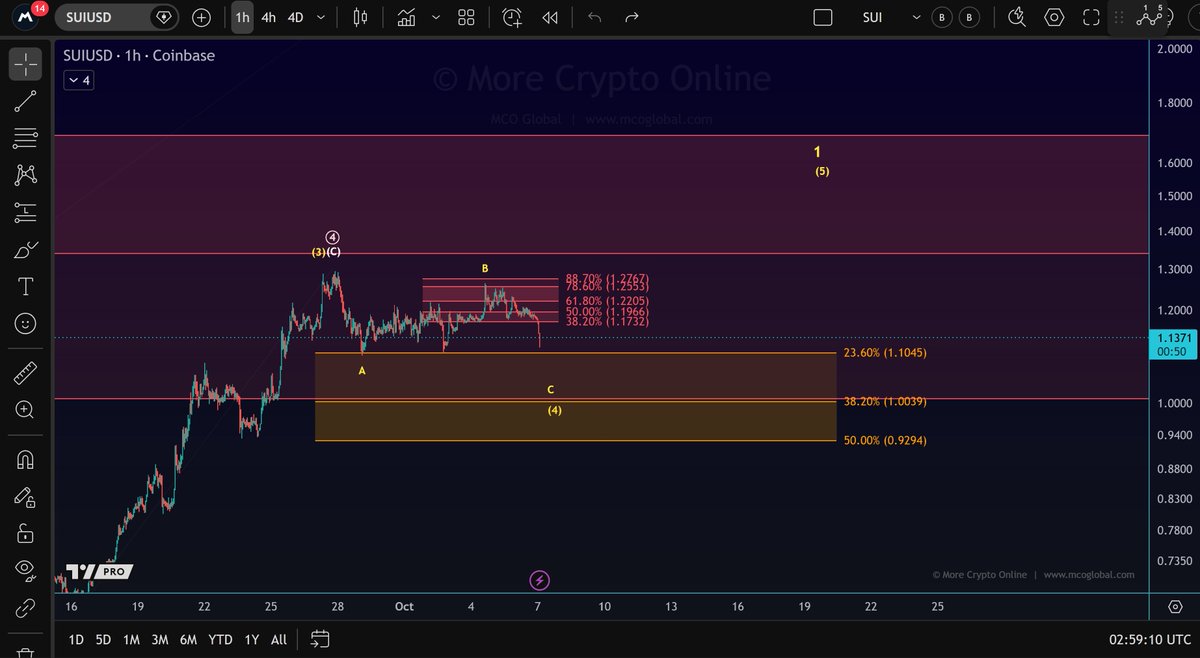Click the diamond icon in symbol box
Image resolution: width=1200 pixels, height=658 pixels.
(x=163, y=17)
